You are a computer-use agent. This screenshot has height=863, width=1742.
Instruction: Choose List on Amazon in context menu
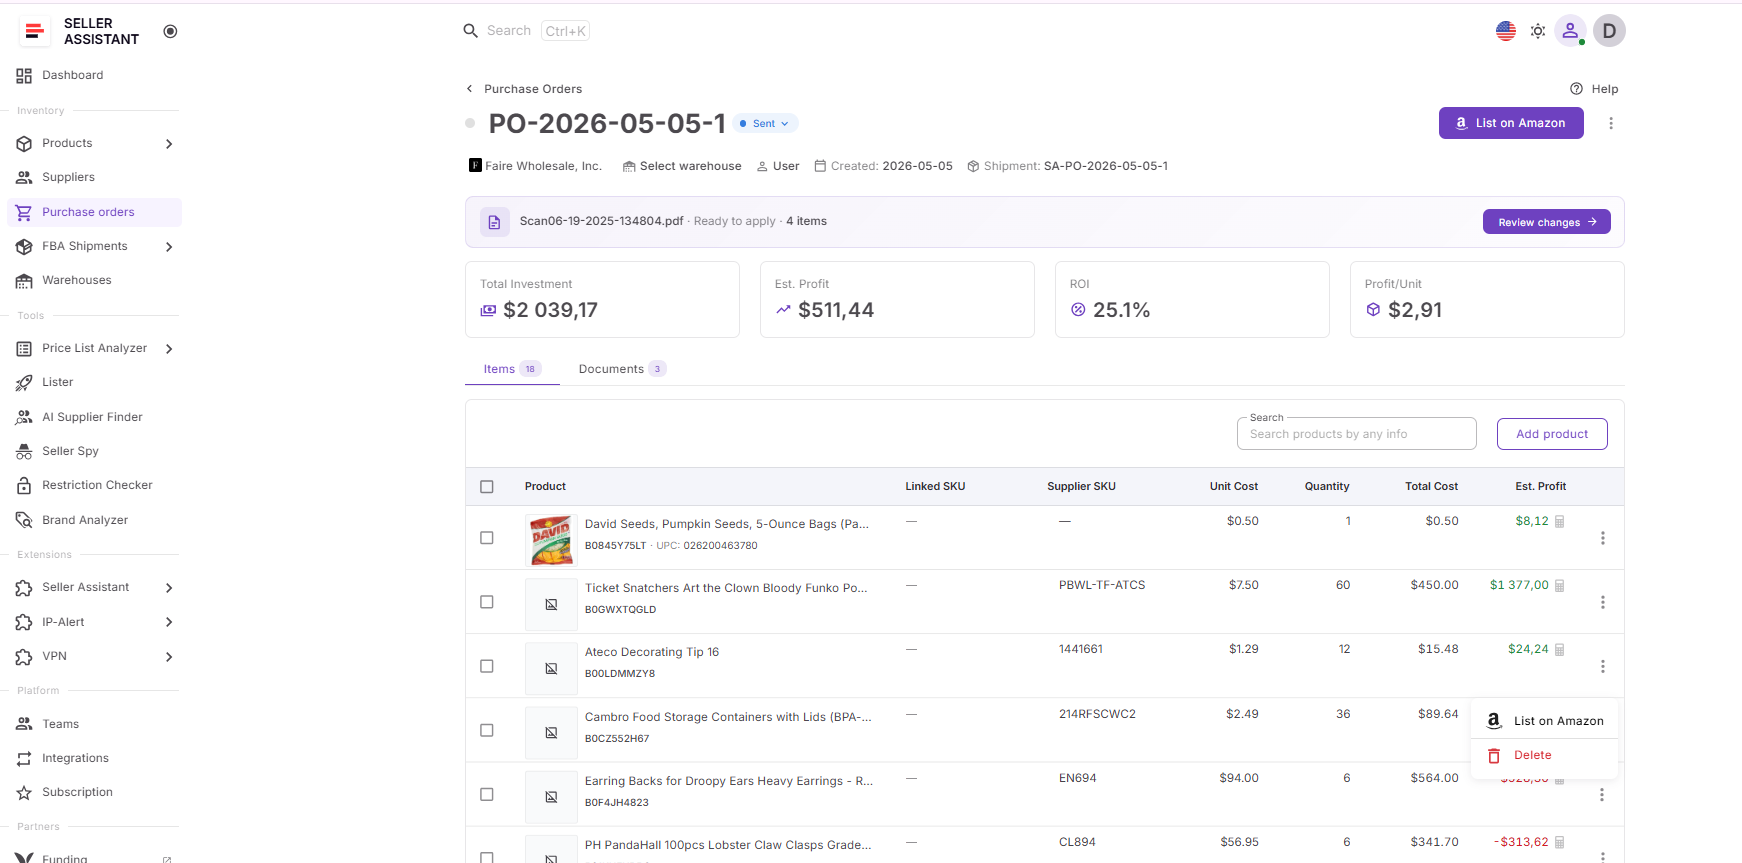click(1545, 721)
